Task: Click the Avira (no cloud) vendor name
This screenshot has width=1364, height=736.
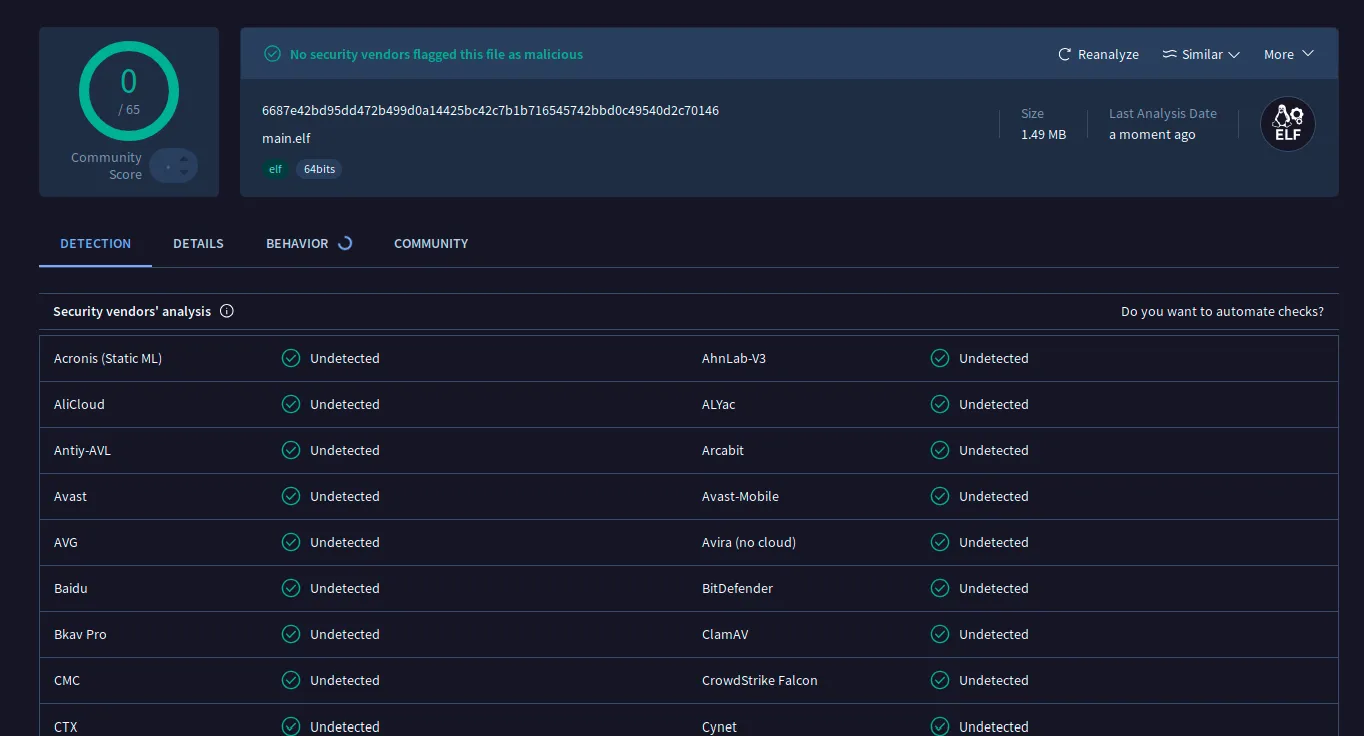Action: point(749,542)
